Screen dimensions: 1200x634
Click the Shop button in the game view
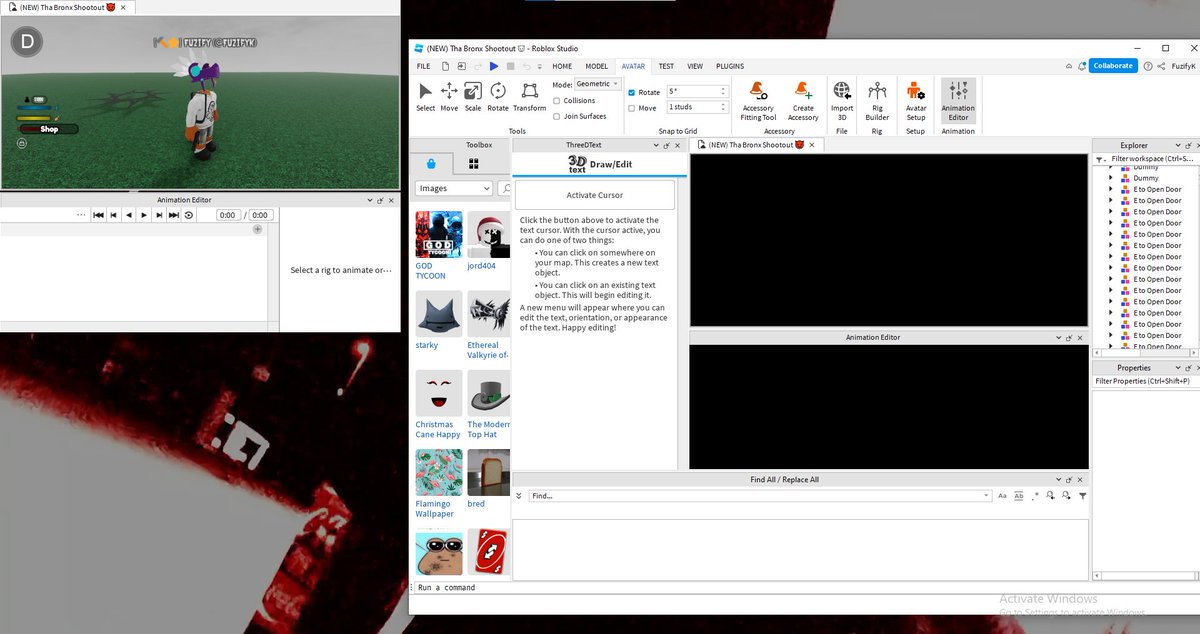pos(49,129)
